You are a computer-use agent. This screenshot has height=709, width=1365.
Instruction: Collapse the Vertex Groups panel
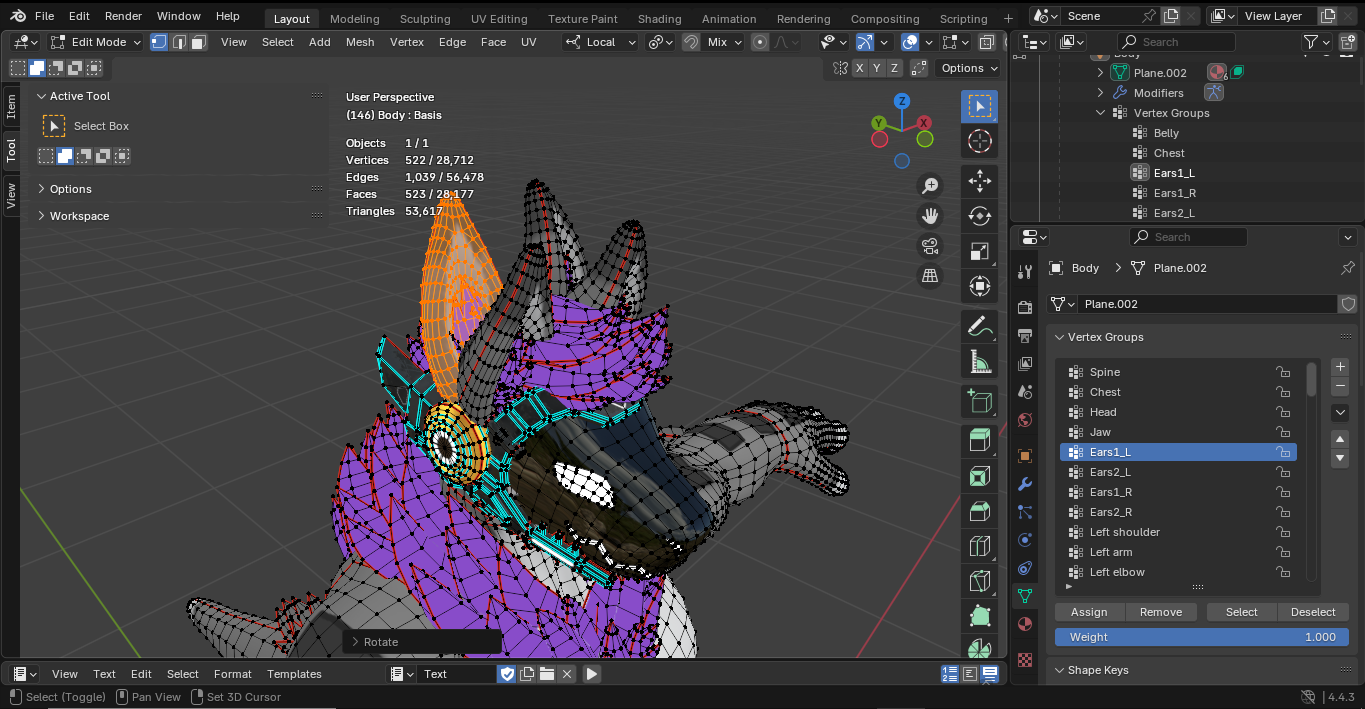coord(1105,337)
